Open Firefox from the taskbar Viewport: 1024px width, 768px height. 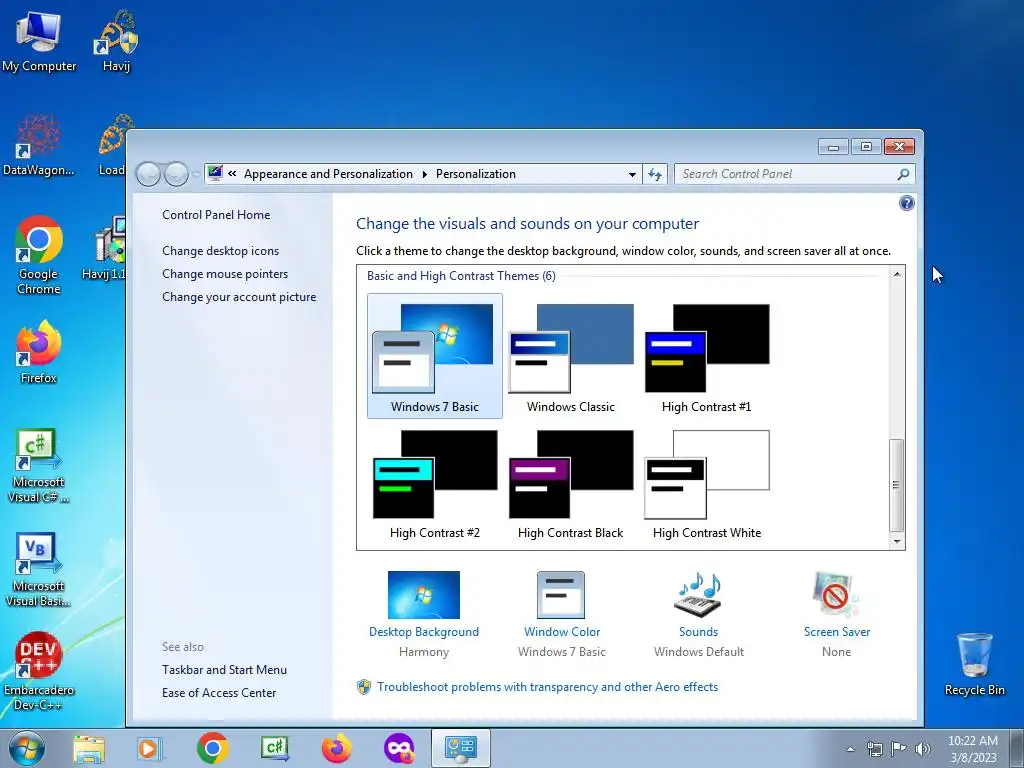click(336, 748)
